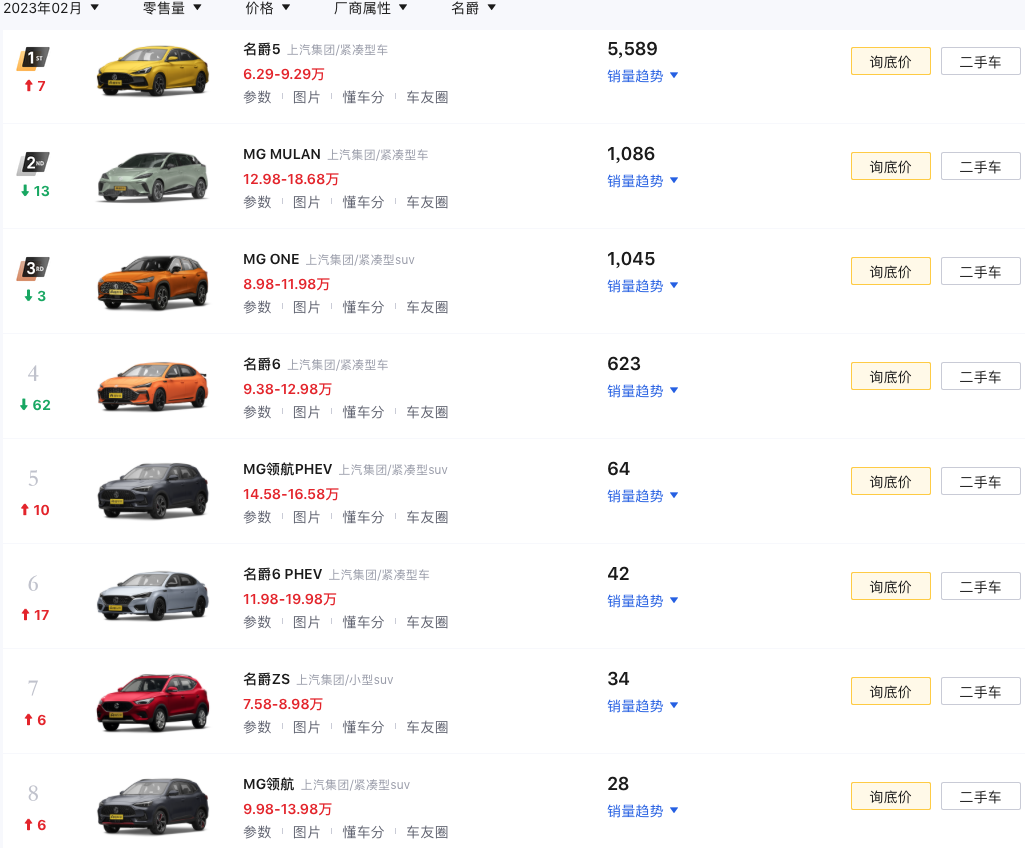1025x848 pixels.
Task: Open the MG ONE model title
Action: pos(271,260)
